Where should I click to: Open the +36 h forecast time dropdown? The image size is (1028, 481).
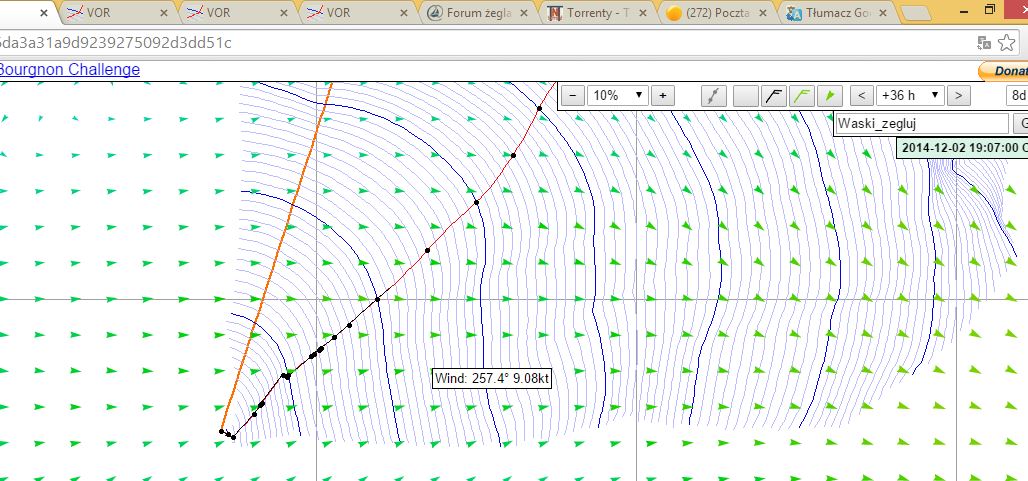tap(910, 96)
